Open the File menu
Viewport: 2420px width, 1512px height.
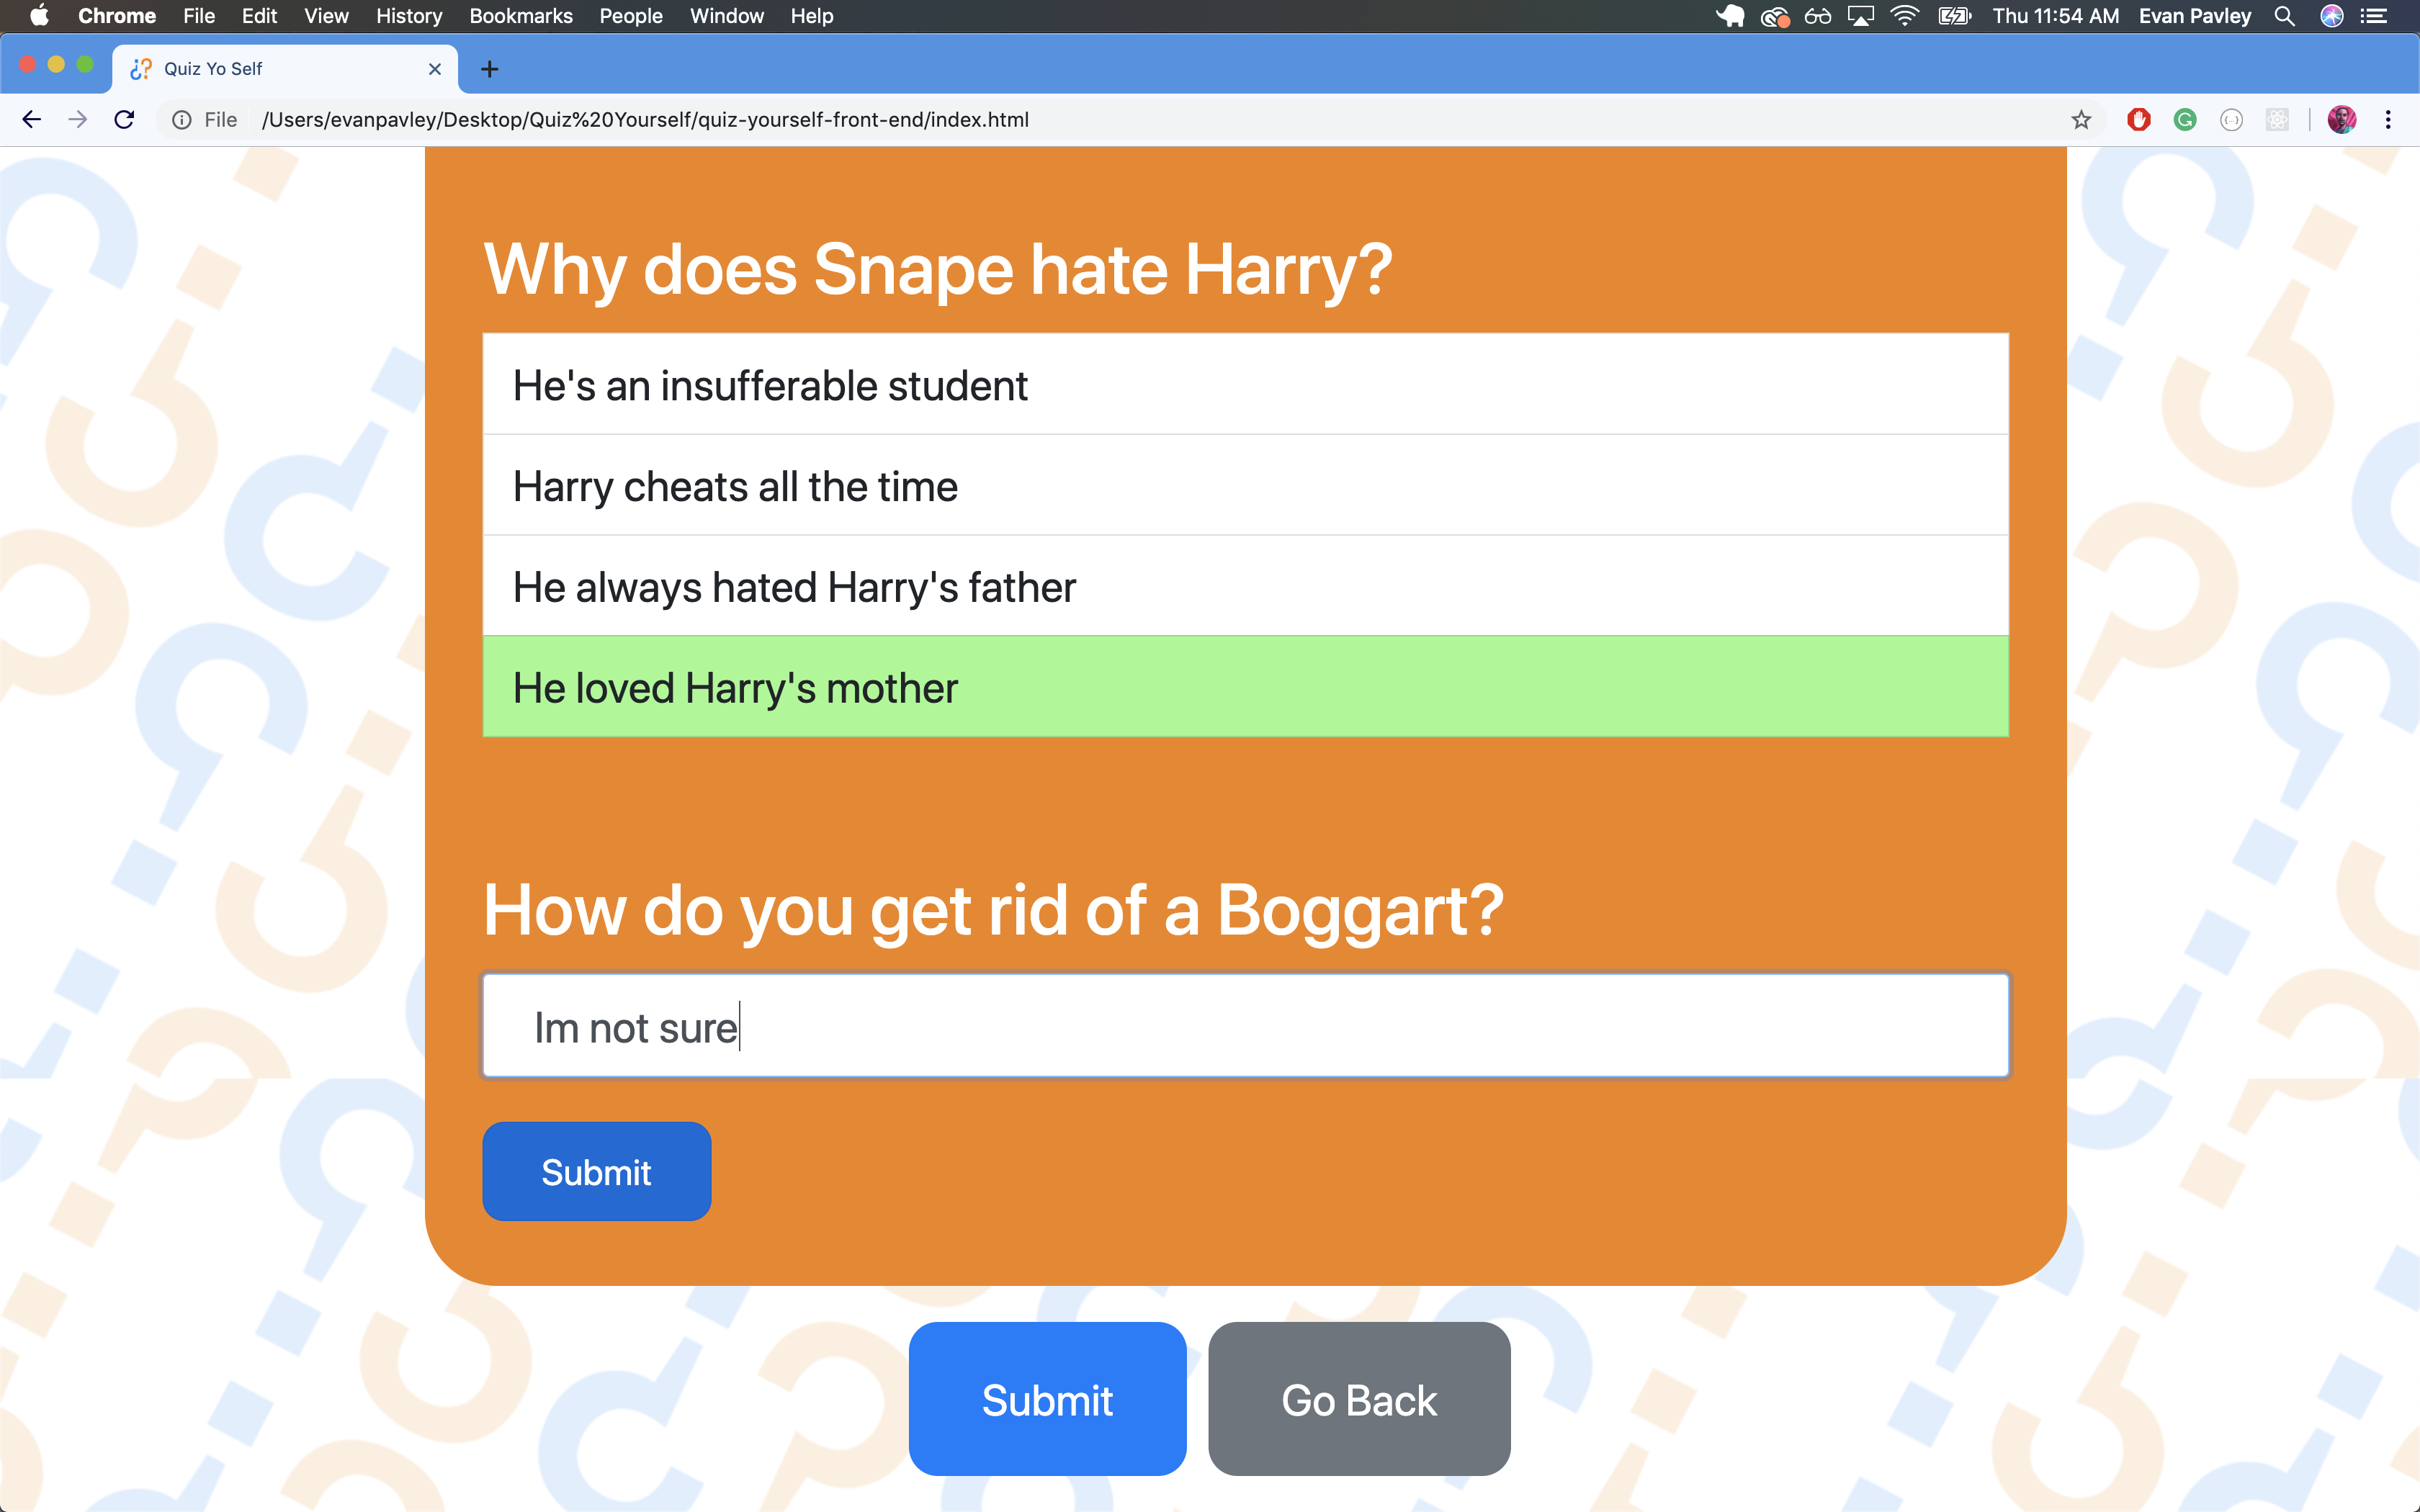(199, 16)
